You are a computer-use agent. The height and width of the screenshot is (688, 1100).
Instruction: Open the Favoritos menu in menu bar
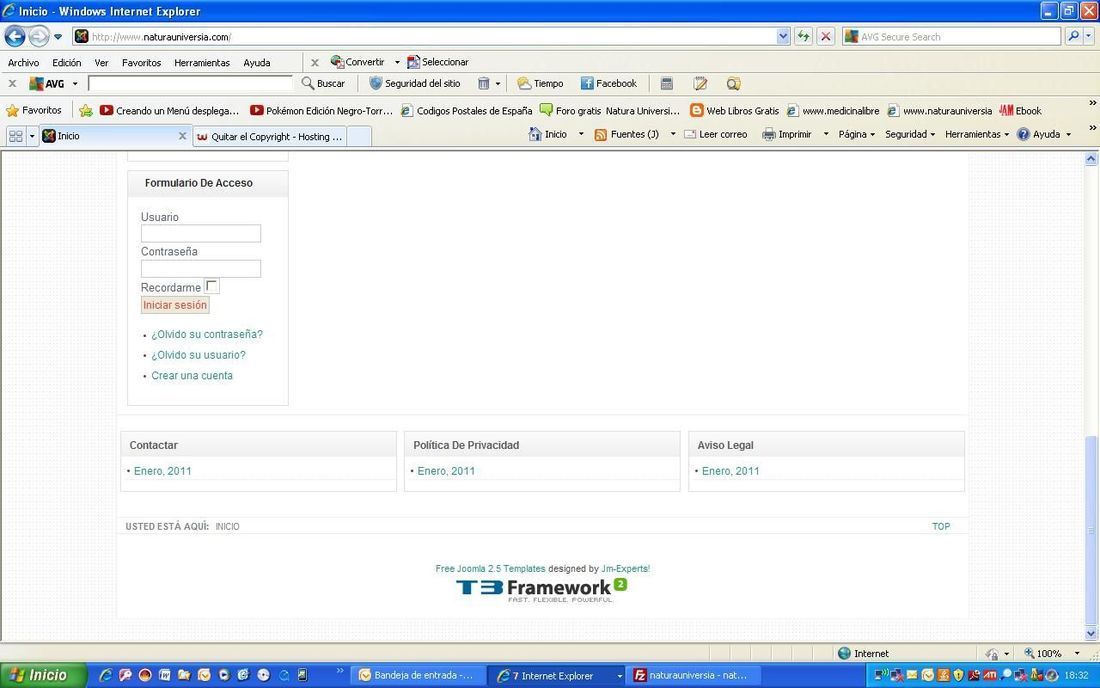[141, 62]
